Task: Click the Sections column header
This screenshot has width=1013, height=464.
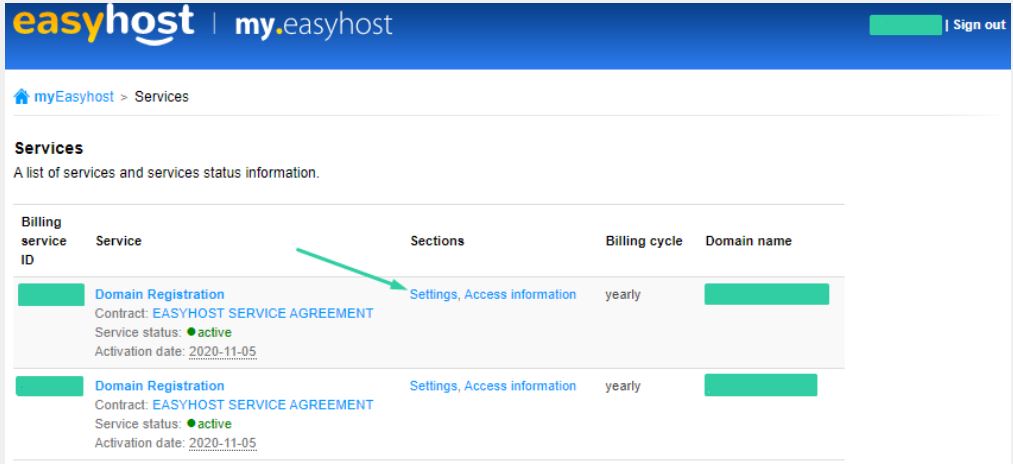Action: click(x=437, y=241)
